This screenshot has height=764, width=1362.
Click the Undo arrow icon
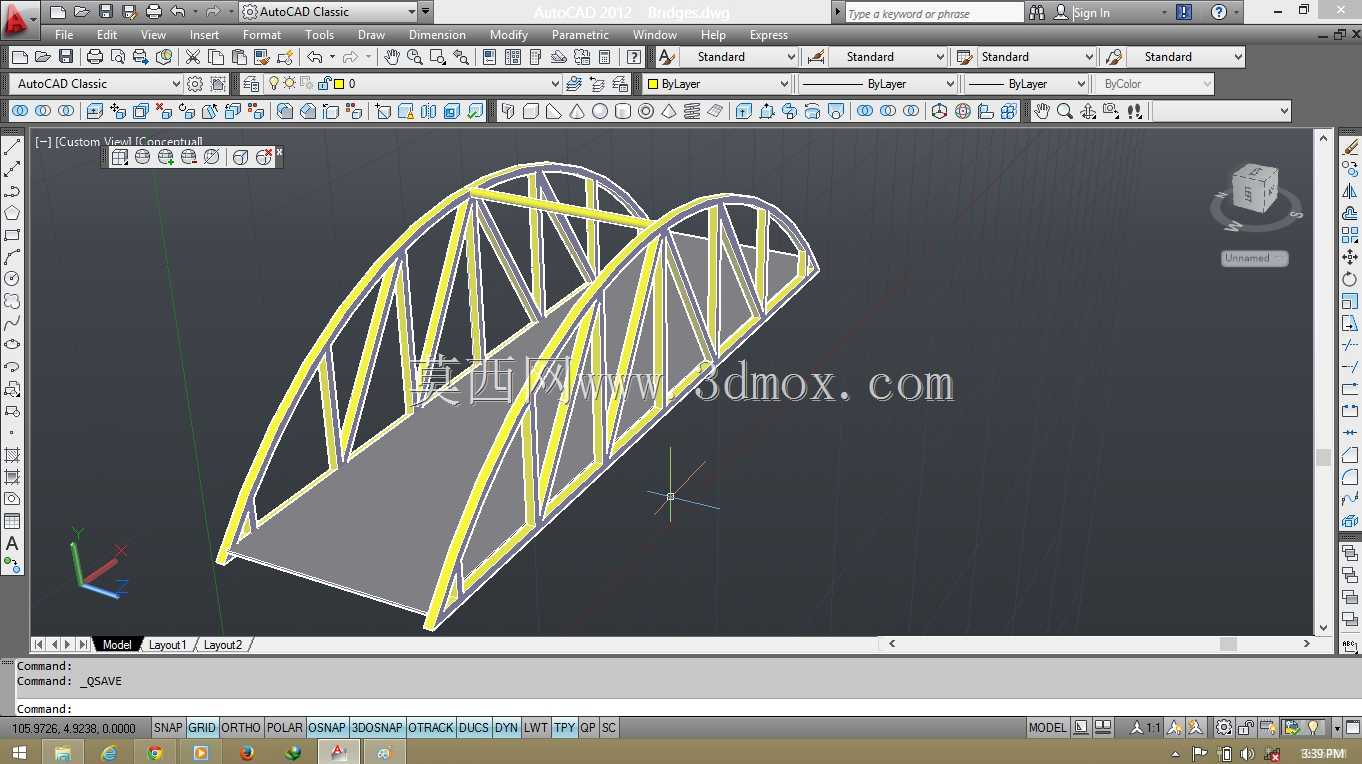(x=315, y=57)
